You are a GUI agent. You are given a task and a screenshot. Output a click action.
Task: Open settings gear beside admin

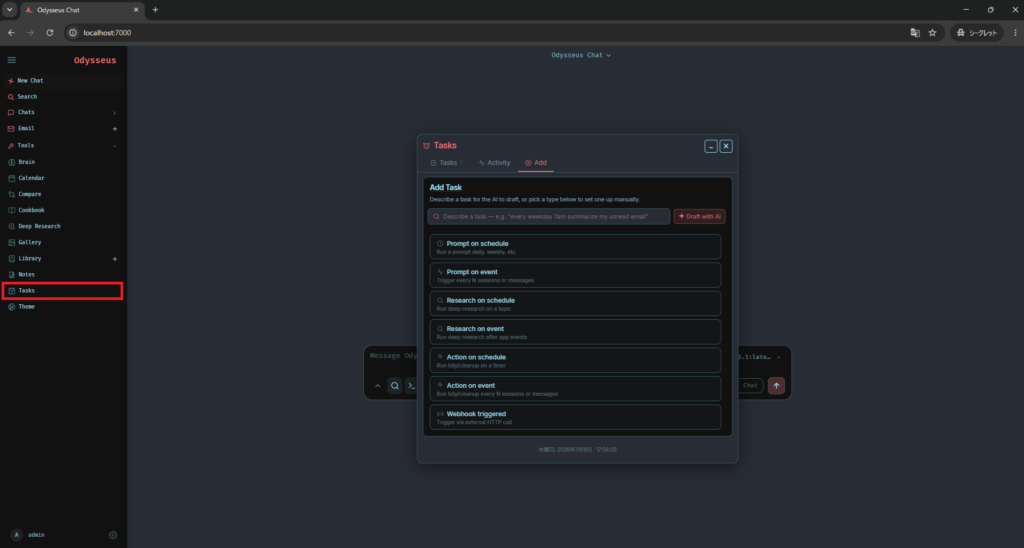[x=113, y=535]
